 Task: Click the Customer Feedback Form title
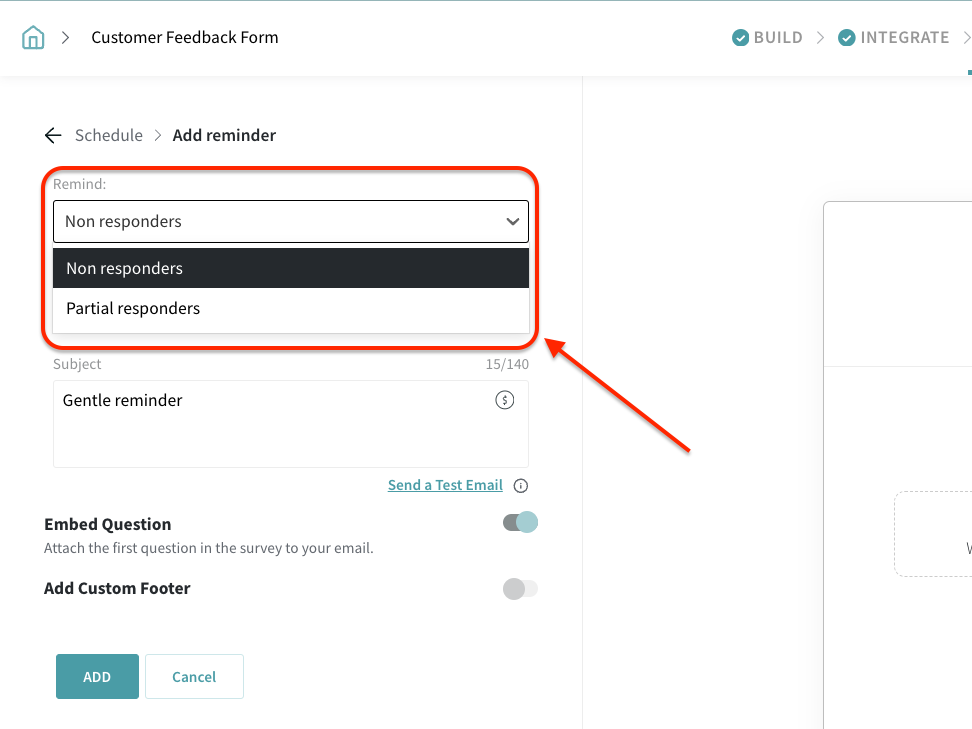[185, 38]
